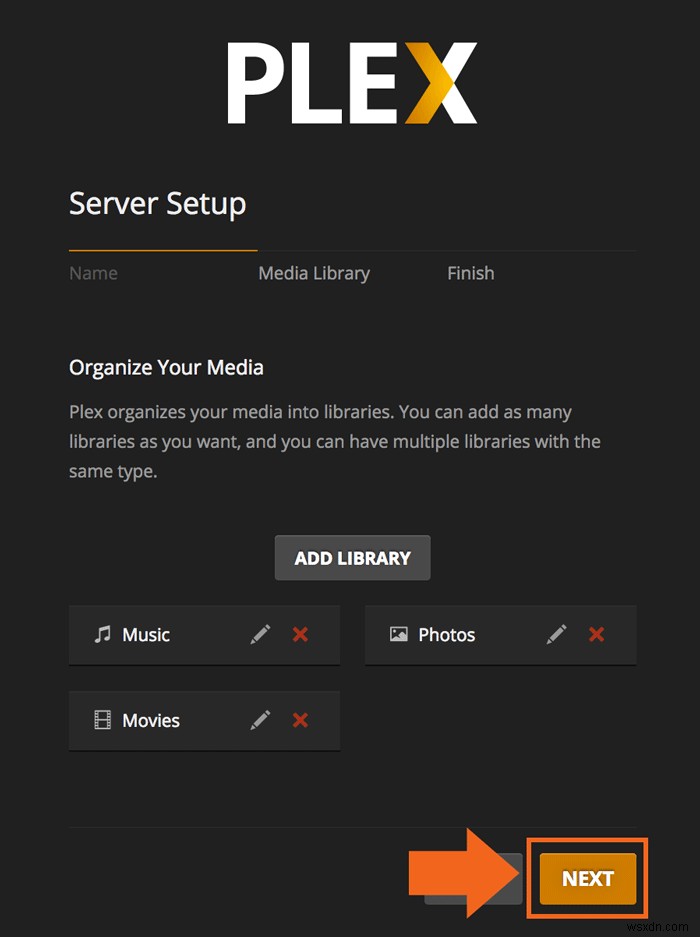This screenshot has width=700, height=937.
Task: Click the Photos picture icon
Action: tap(399, 634)
